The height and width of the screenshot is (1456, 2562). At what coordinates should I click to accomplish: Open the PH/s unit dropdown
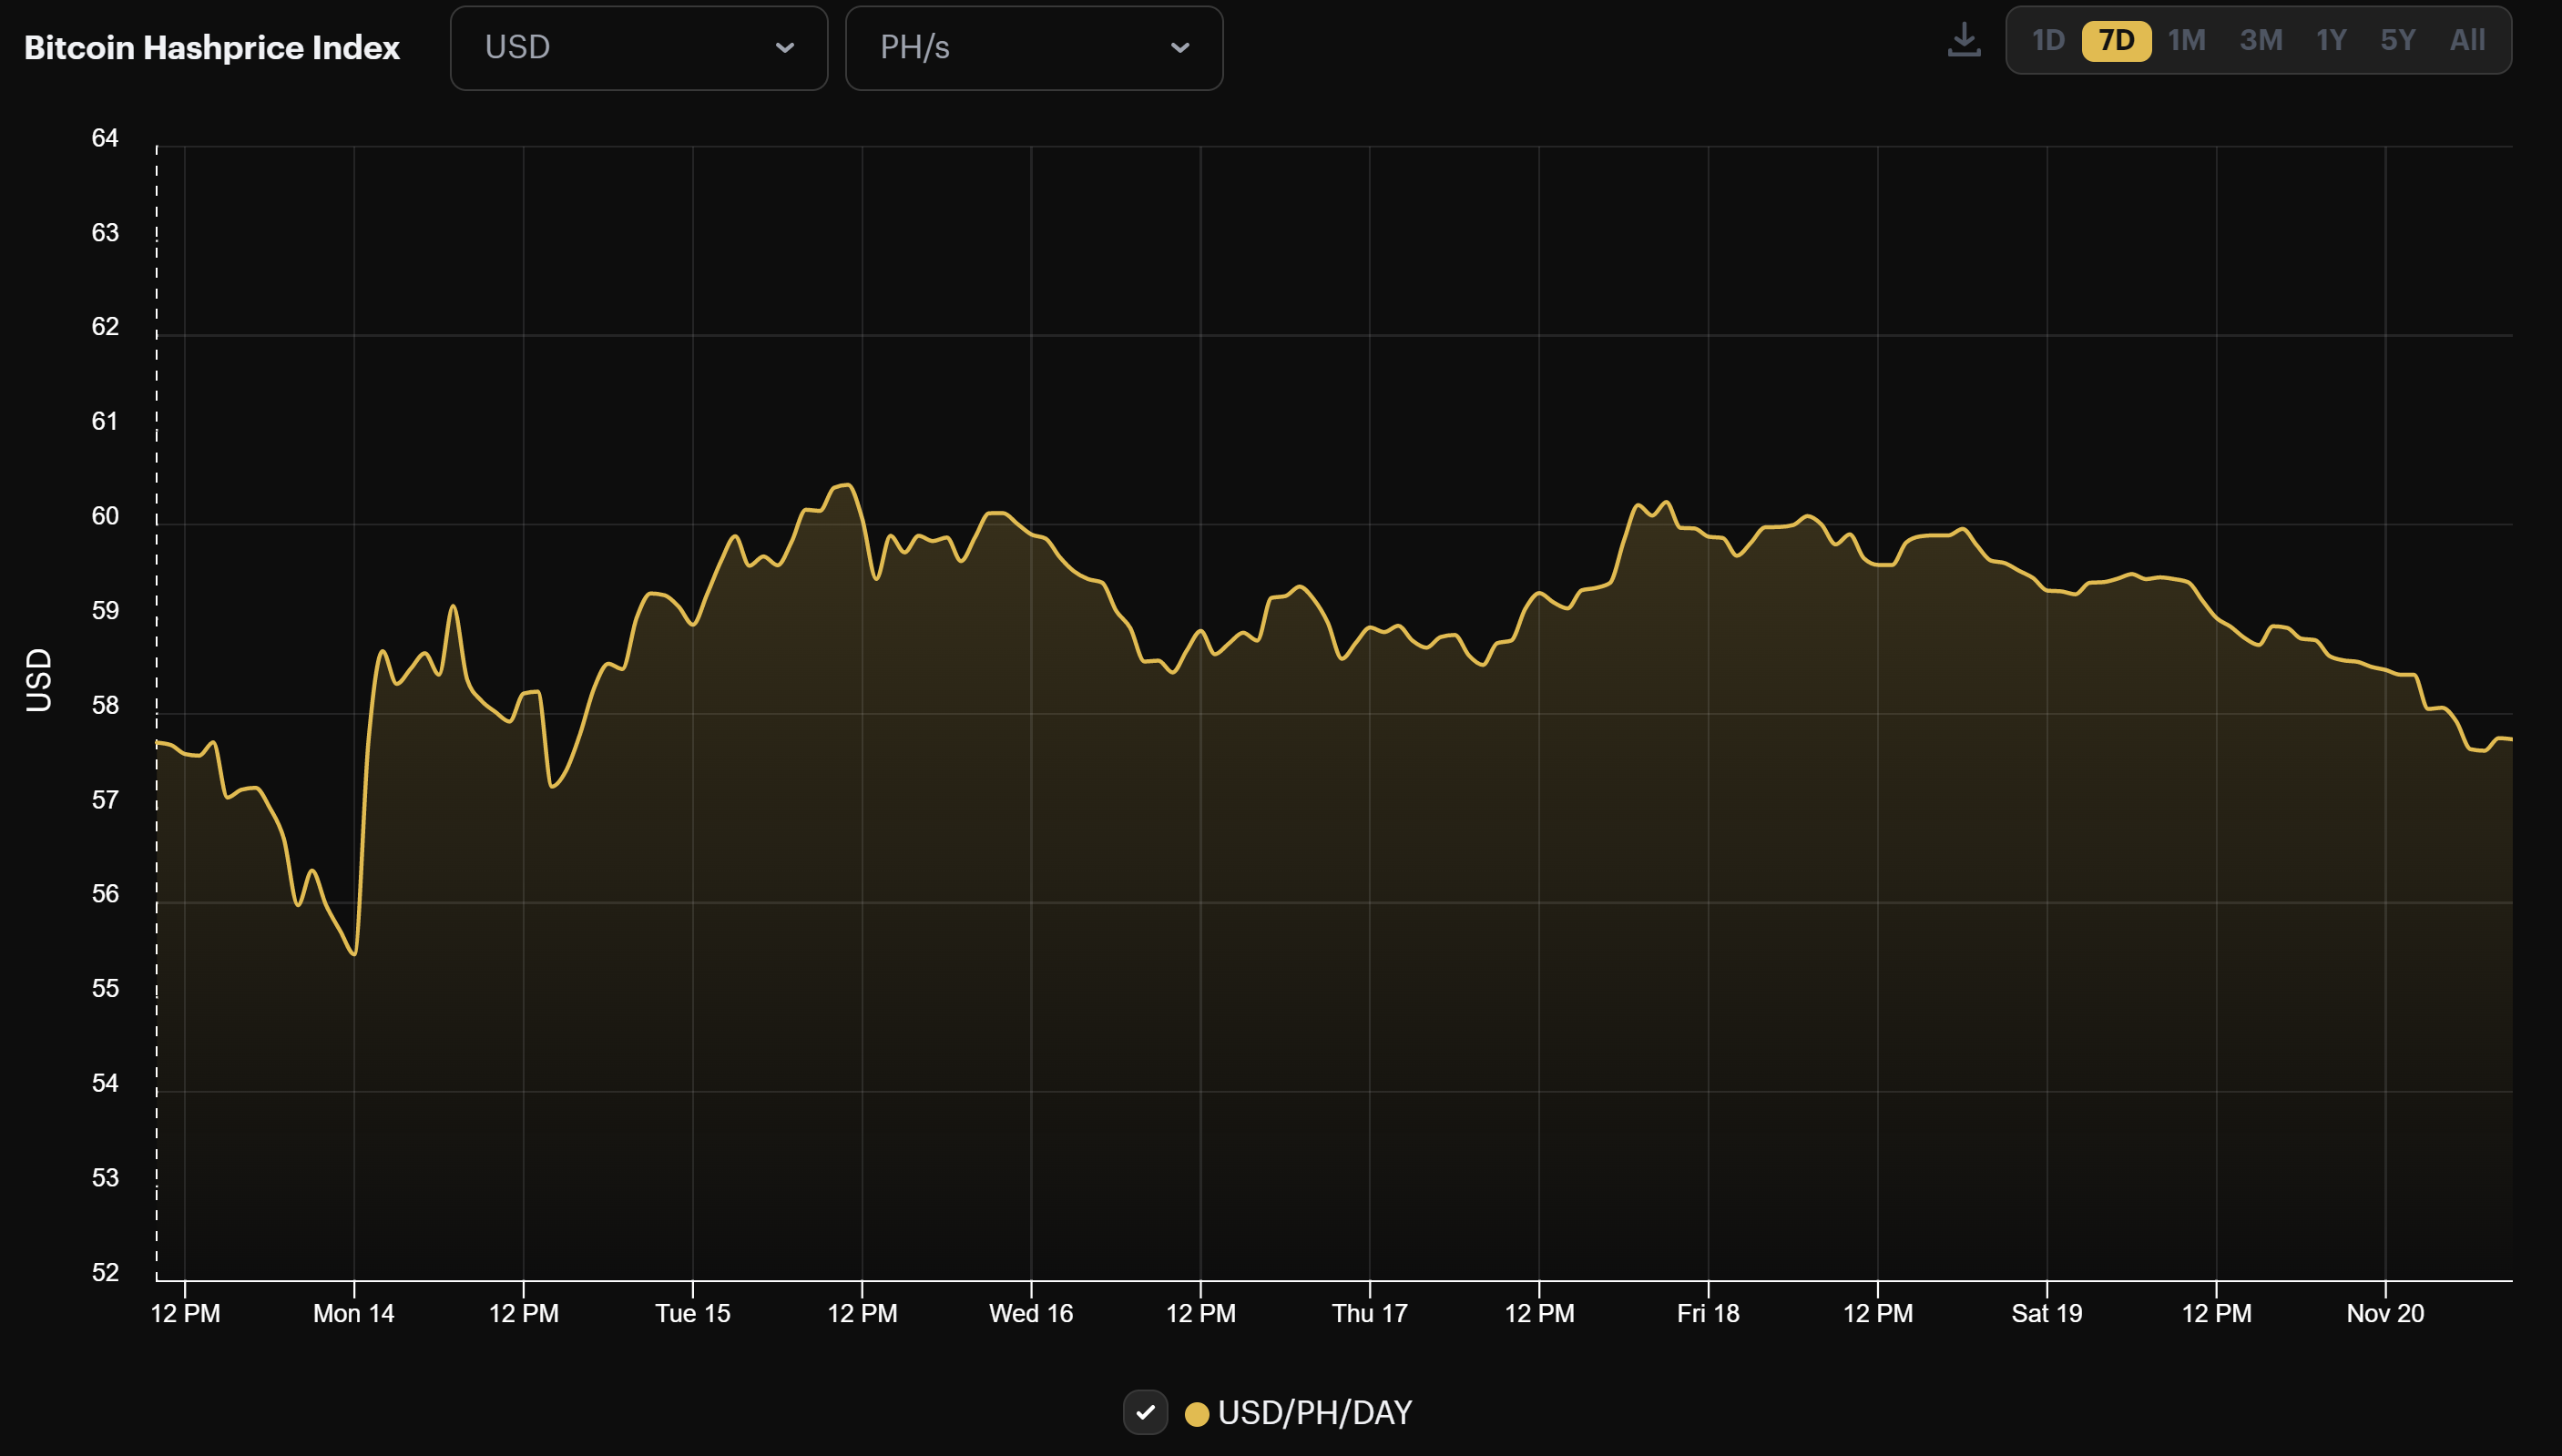click(x=1033, y=47)
